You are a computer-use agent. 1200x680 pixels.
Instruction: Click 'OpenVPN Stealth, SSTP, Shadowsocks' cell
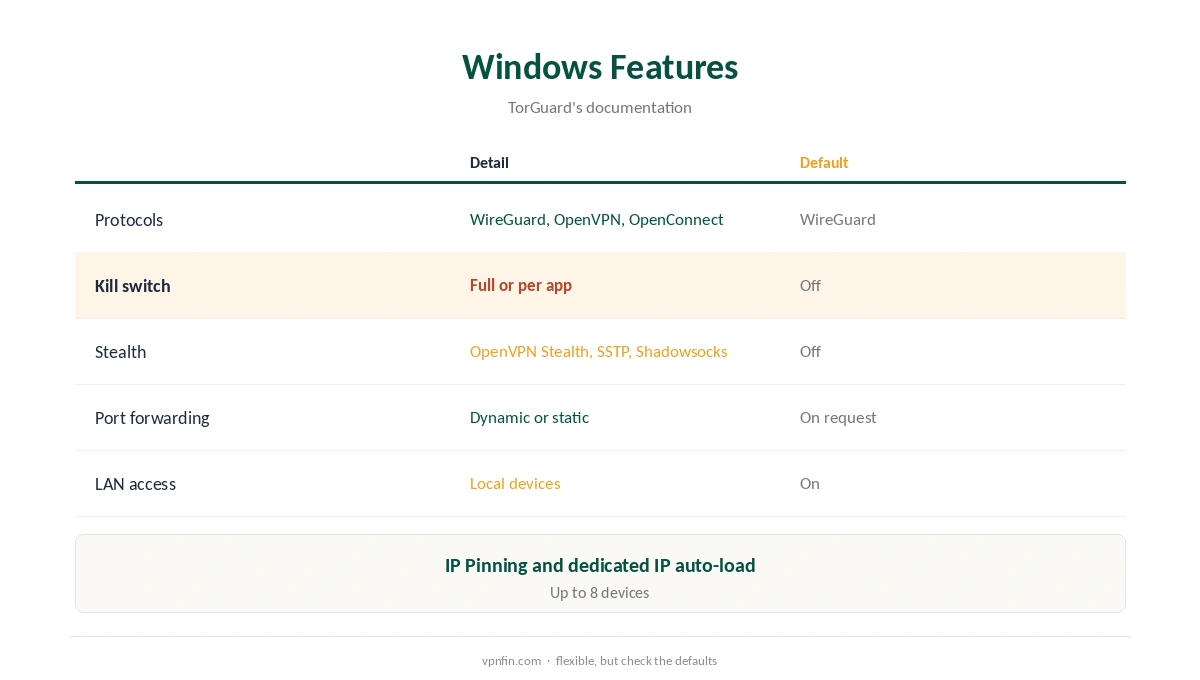(x=599, y=351)
